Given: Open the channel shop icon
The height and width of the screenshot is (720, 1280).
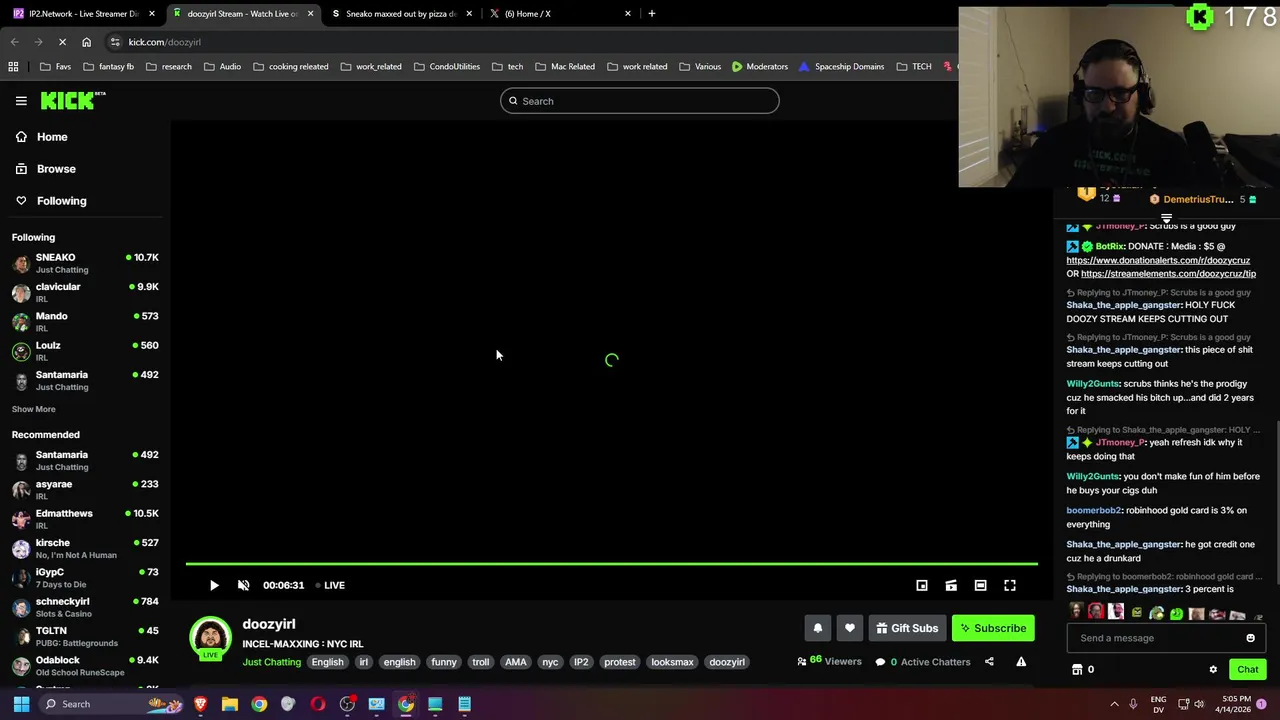Looking at the screenshot, I should tap(1077, 670).
